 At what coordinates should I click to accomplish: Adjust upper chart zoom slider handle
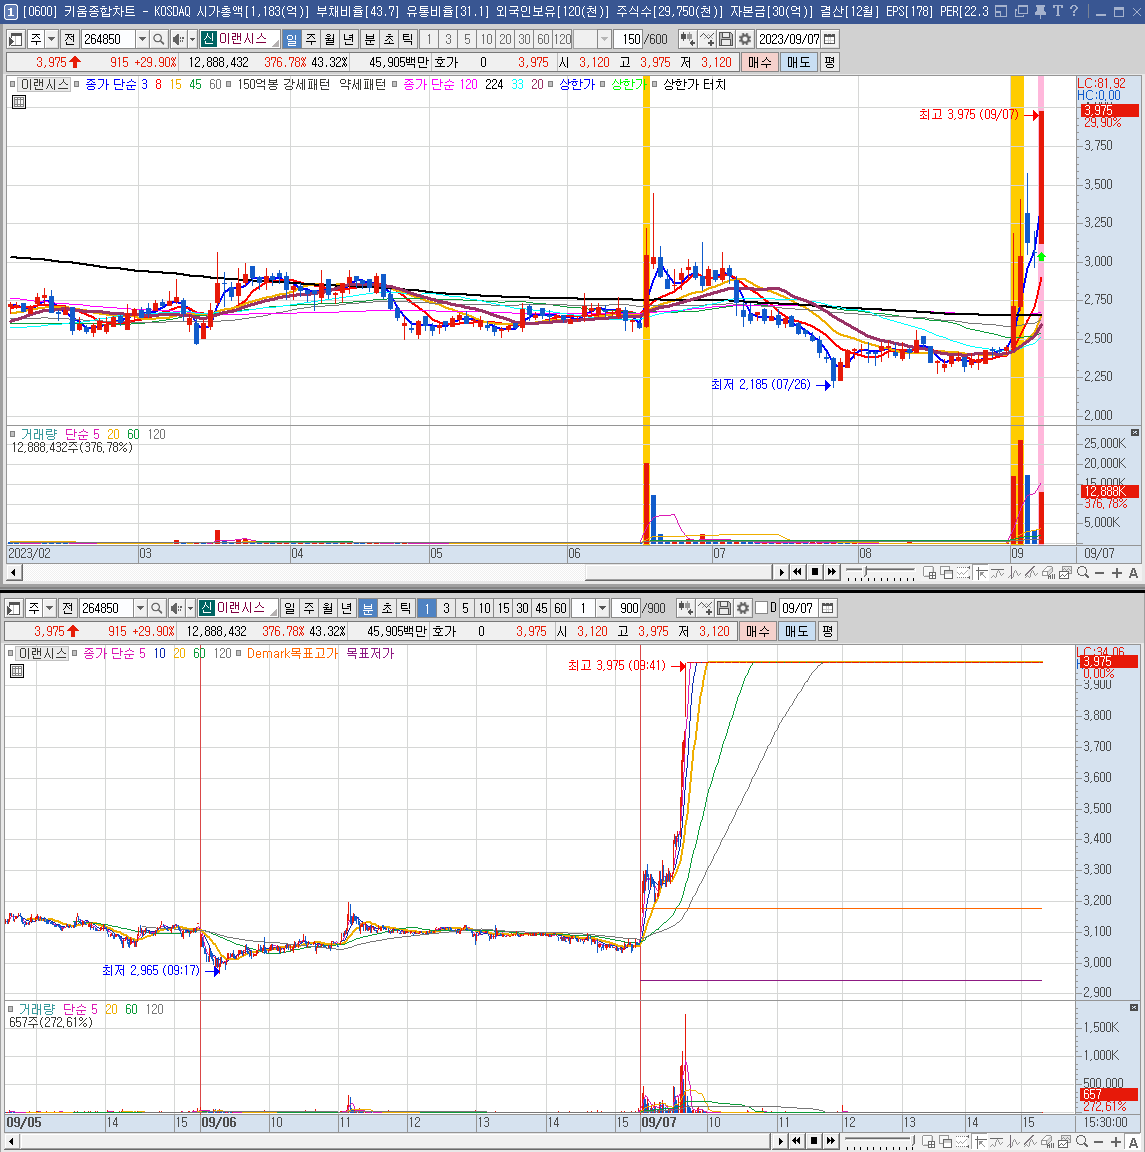866,572
